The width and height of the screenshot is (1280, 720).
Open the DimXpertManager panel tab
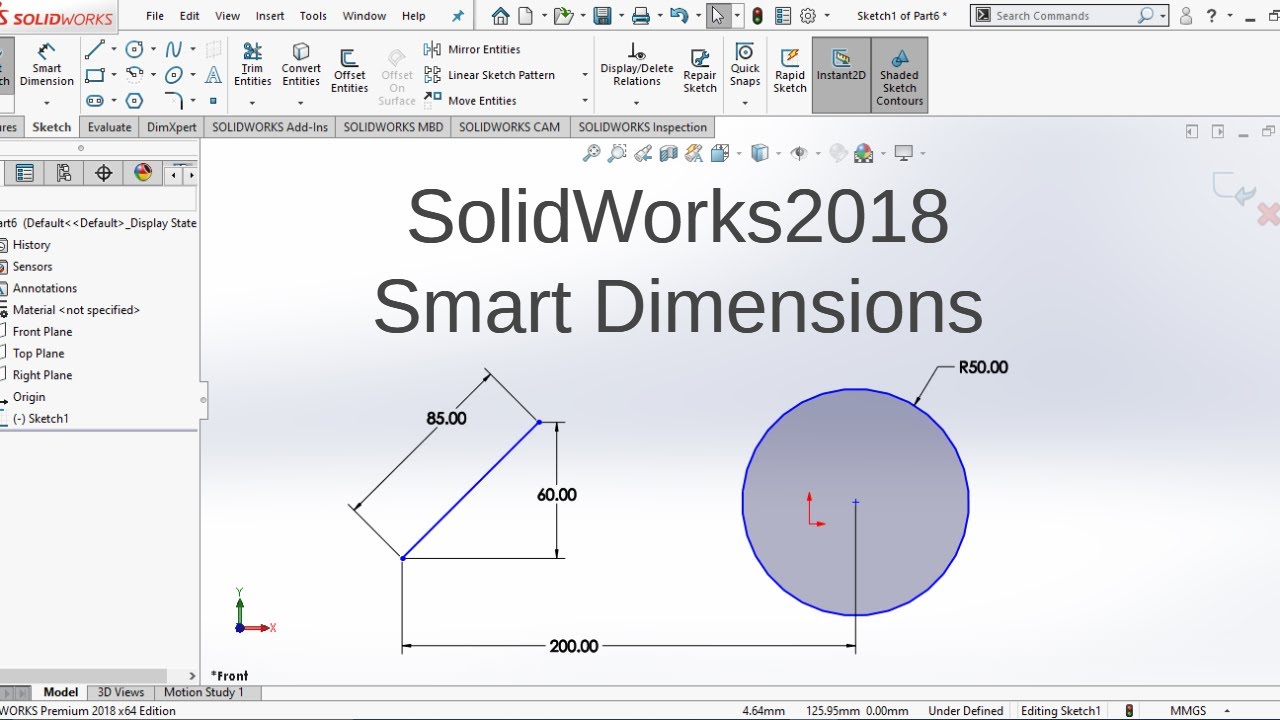pyautogui.click(x=103, y=173)
